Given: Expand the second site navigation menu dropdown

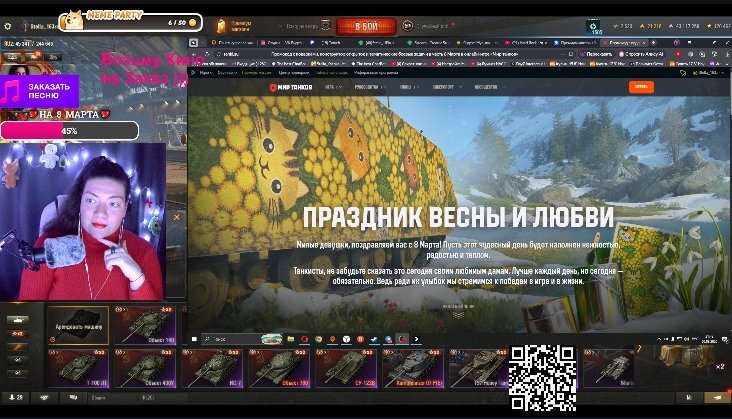Looking at the screenshot, I should point(370,87).
